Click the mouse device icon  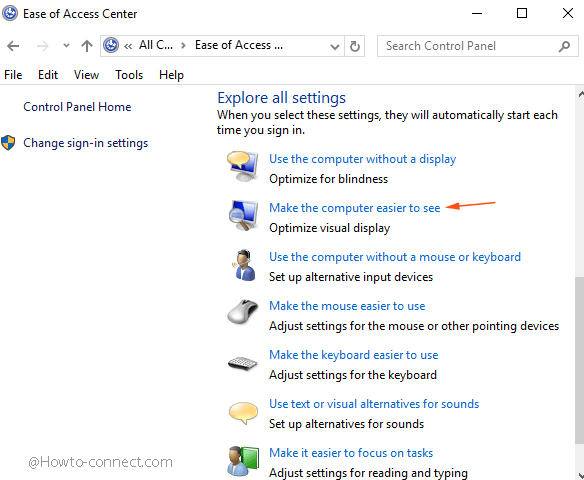pos(243,311)
